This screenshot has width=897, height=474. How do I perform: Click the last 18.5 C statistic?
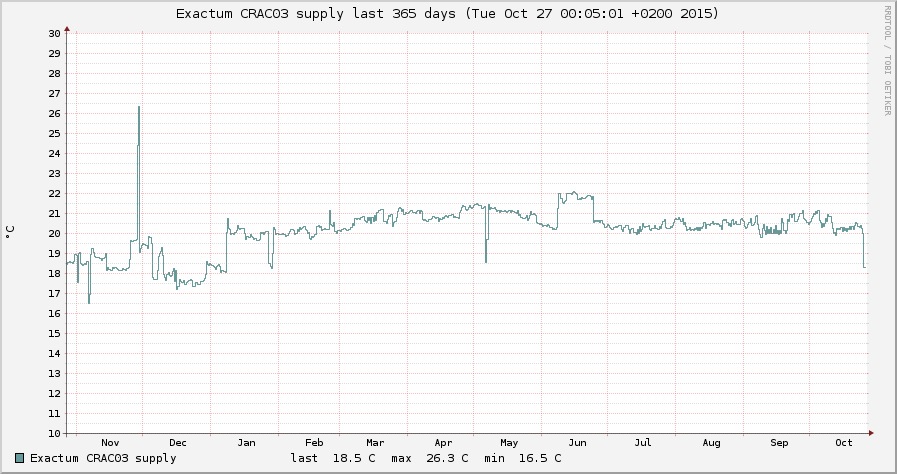333,458
